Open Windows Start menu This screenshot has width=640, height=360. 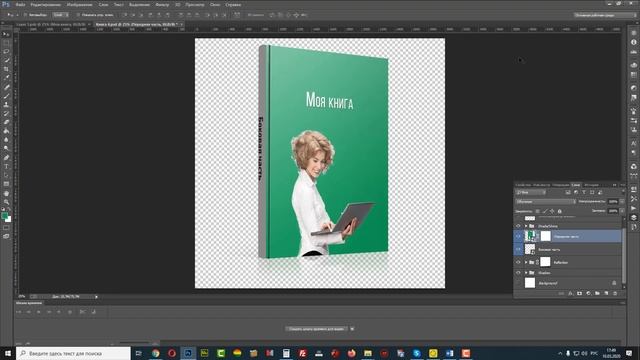(x=8, y=353)
